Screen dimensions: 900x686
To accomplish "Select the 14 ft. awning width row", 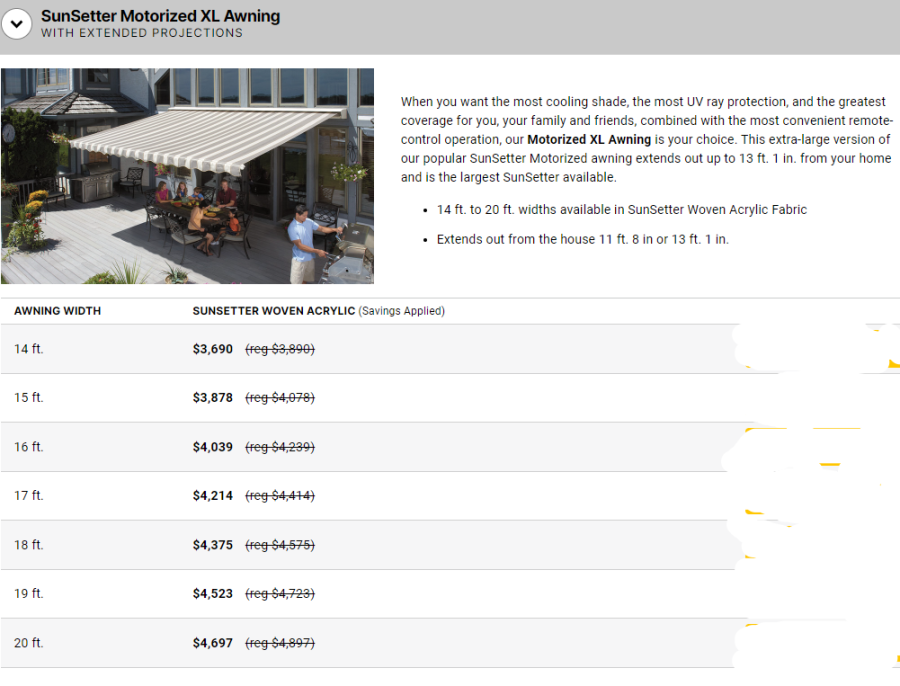I will pyautogui.click(x=29, y=349).
